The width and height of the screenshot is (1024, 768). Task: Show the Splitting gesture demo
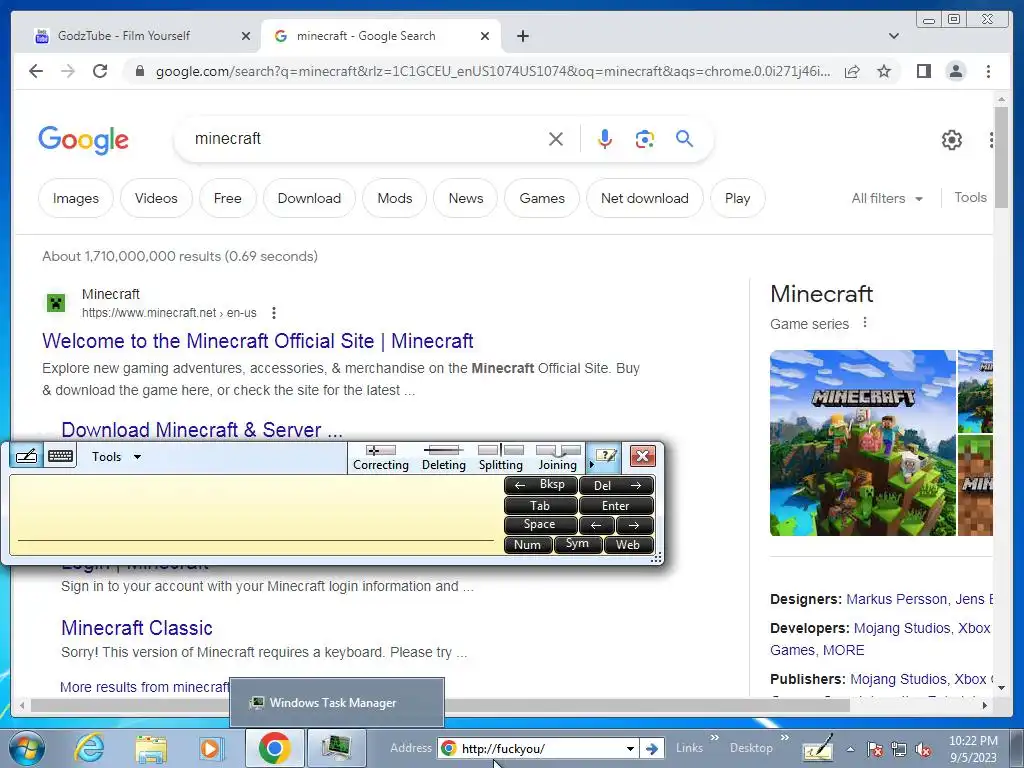point(501,458)
